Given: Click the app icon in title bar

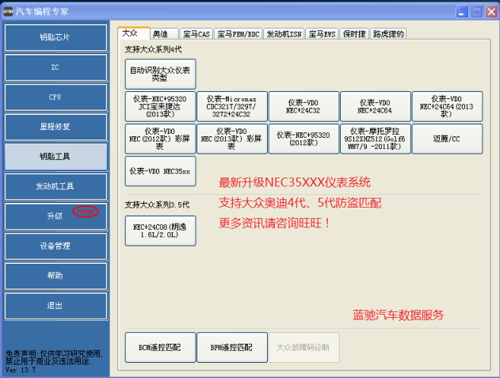Looking at the screenshot, I should (8, 12).
